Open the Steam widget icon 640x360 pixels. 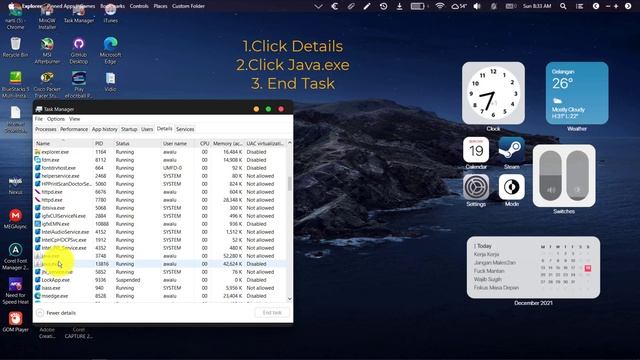point(511,150)
